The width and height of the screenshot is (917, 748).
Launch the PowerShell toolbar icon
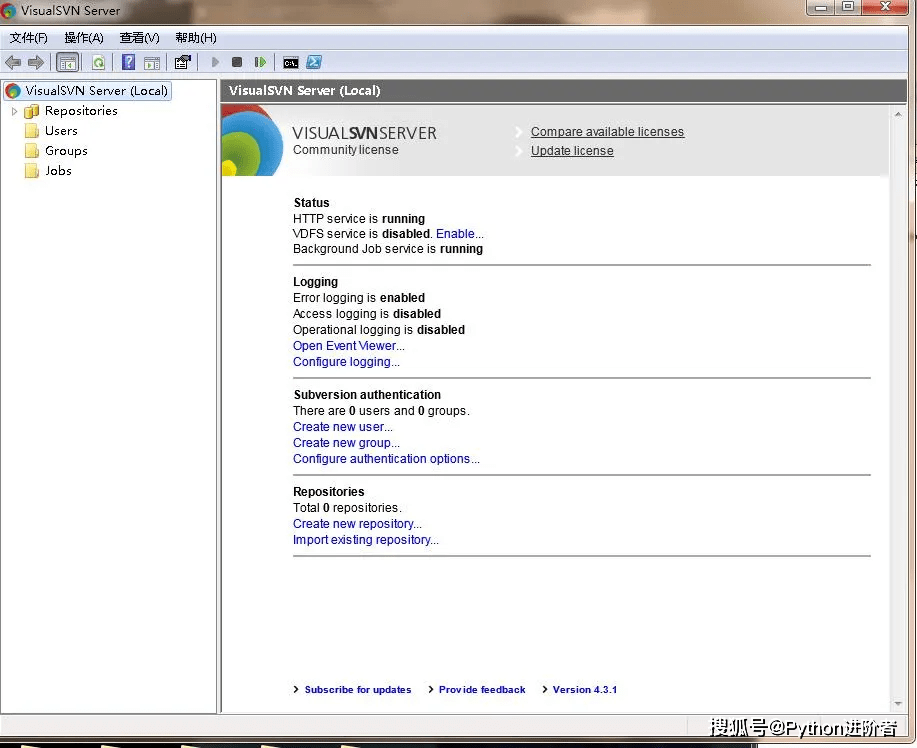point(314,62)
